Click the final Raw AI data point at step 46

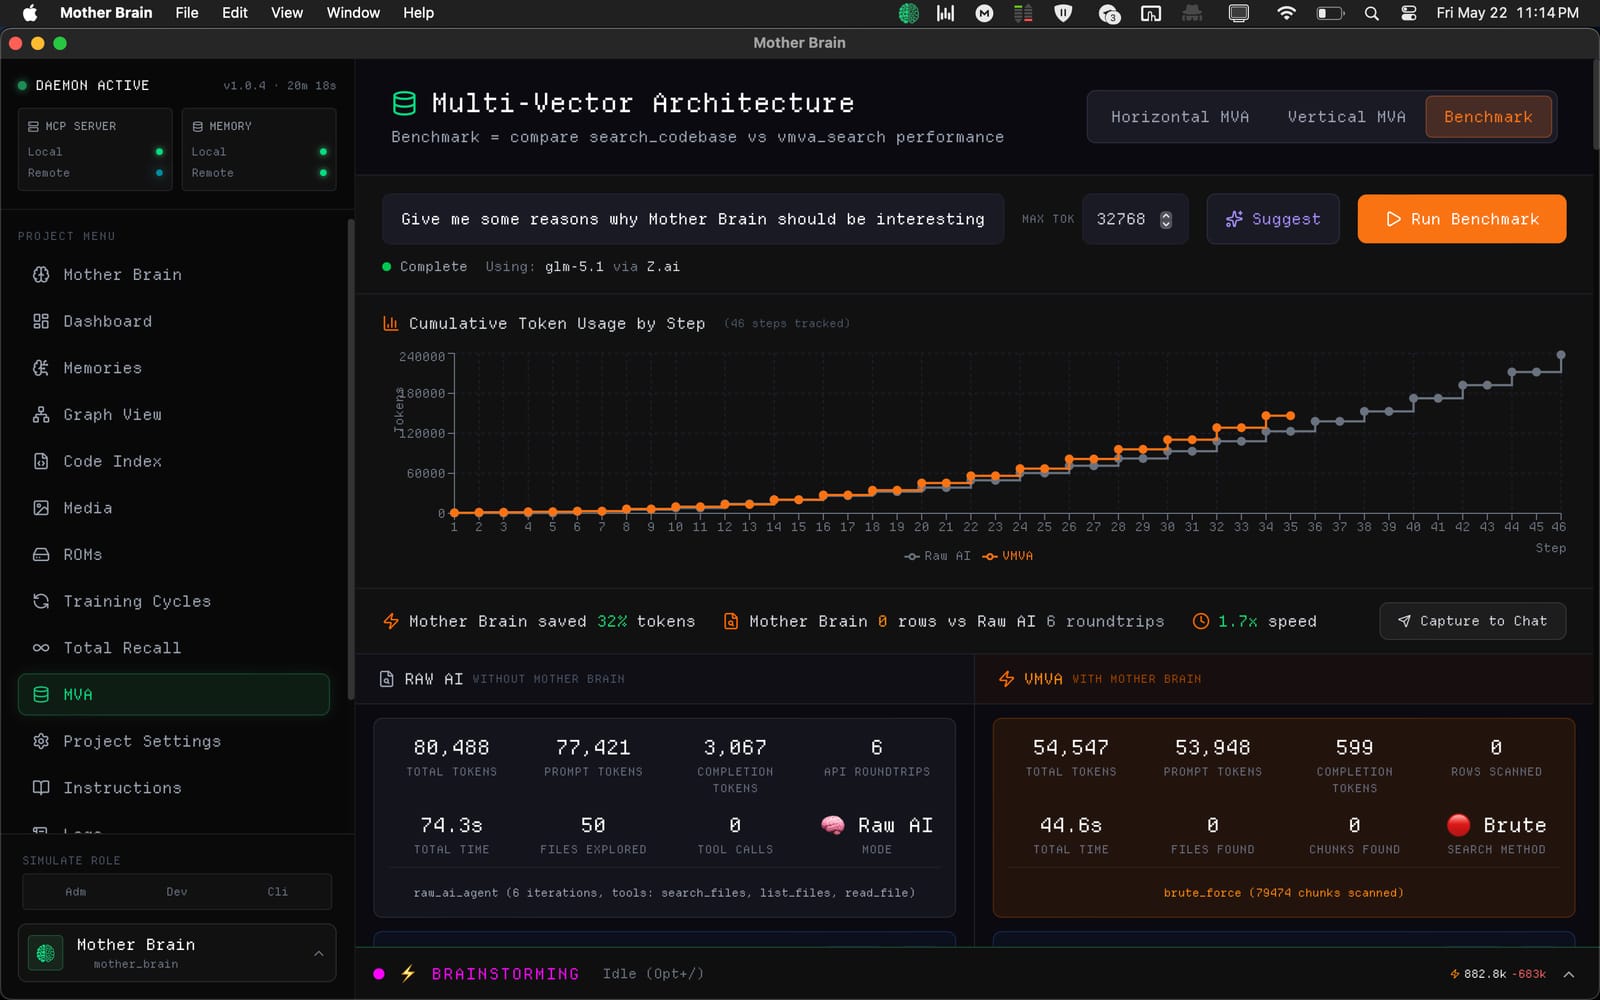coord(1561,355)
